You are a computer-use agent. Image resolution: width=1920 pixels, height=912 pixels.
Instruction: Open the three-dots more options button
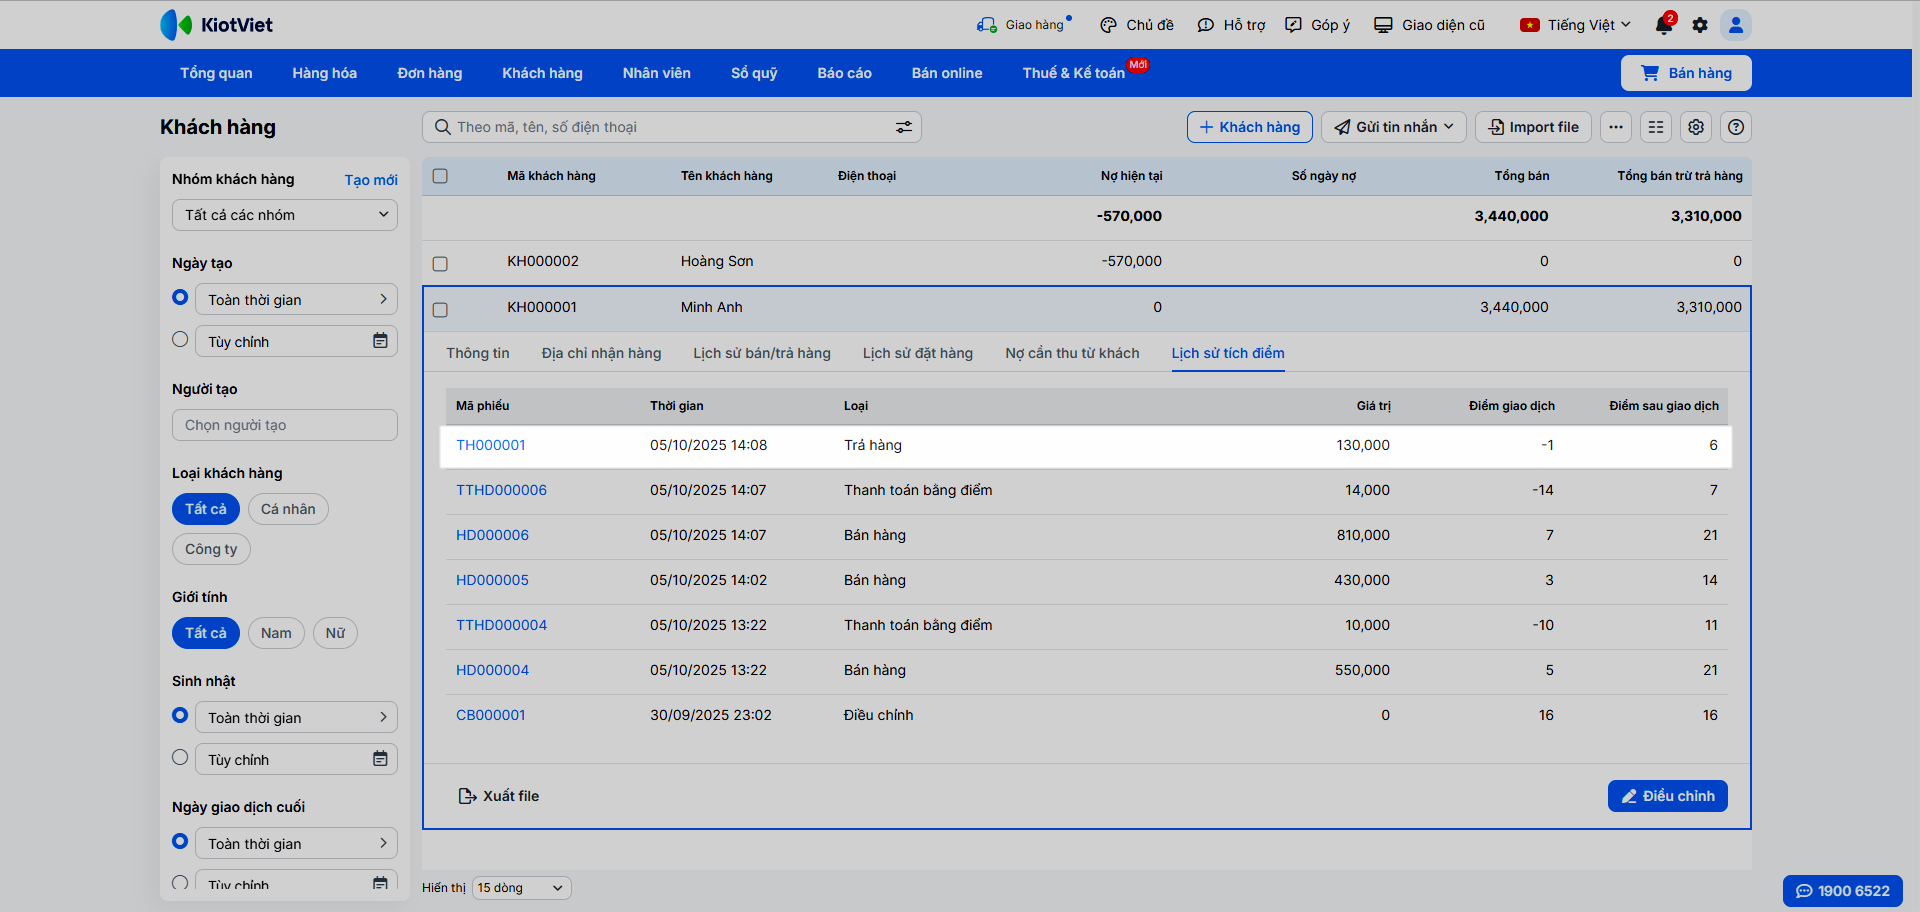1616,127
